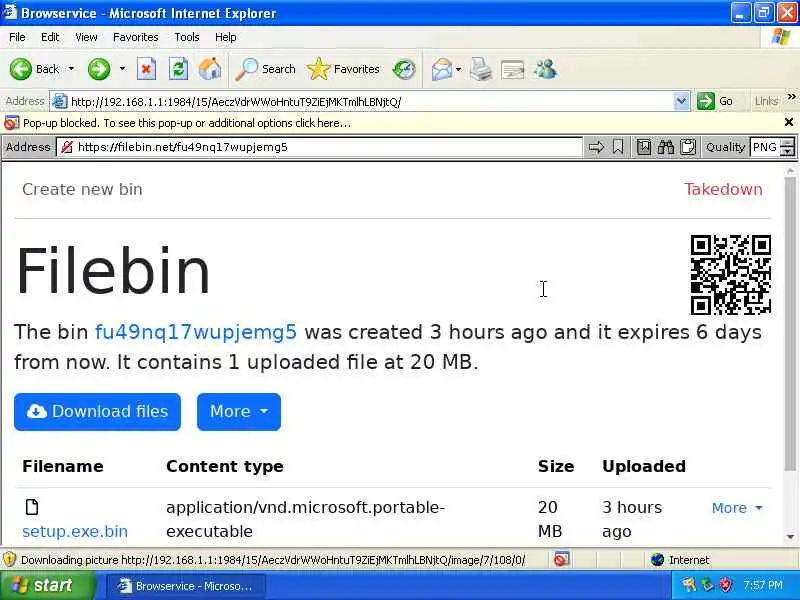Screen dimensions: 800x600
Task: Open the History icon
Action: [404, 69]
